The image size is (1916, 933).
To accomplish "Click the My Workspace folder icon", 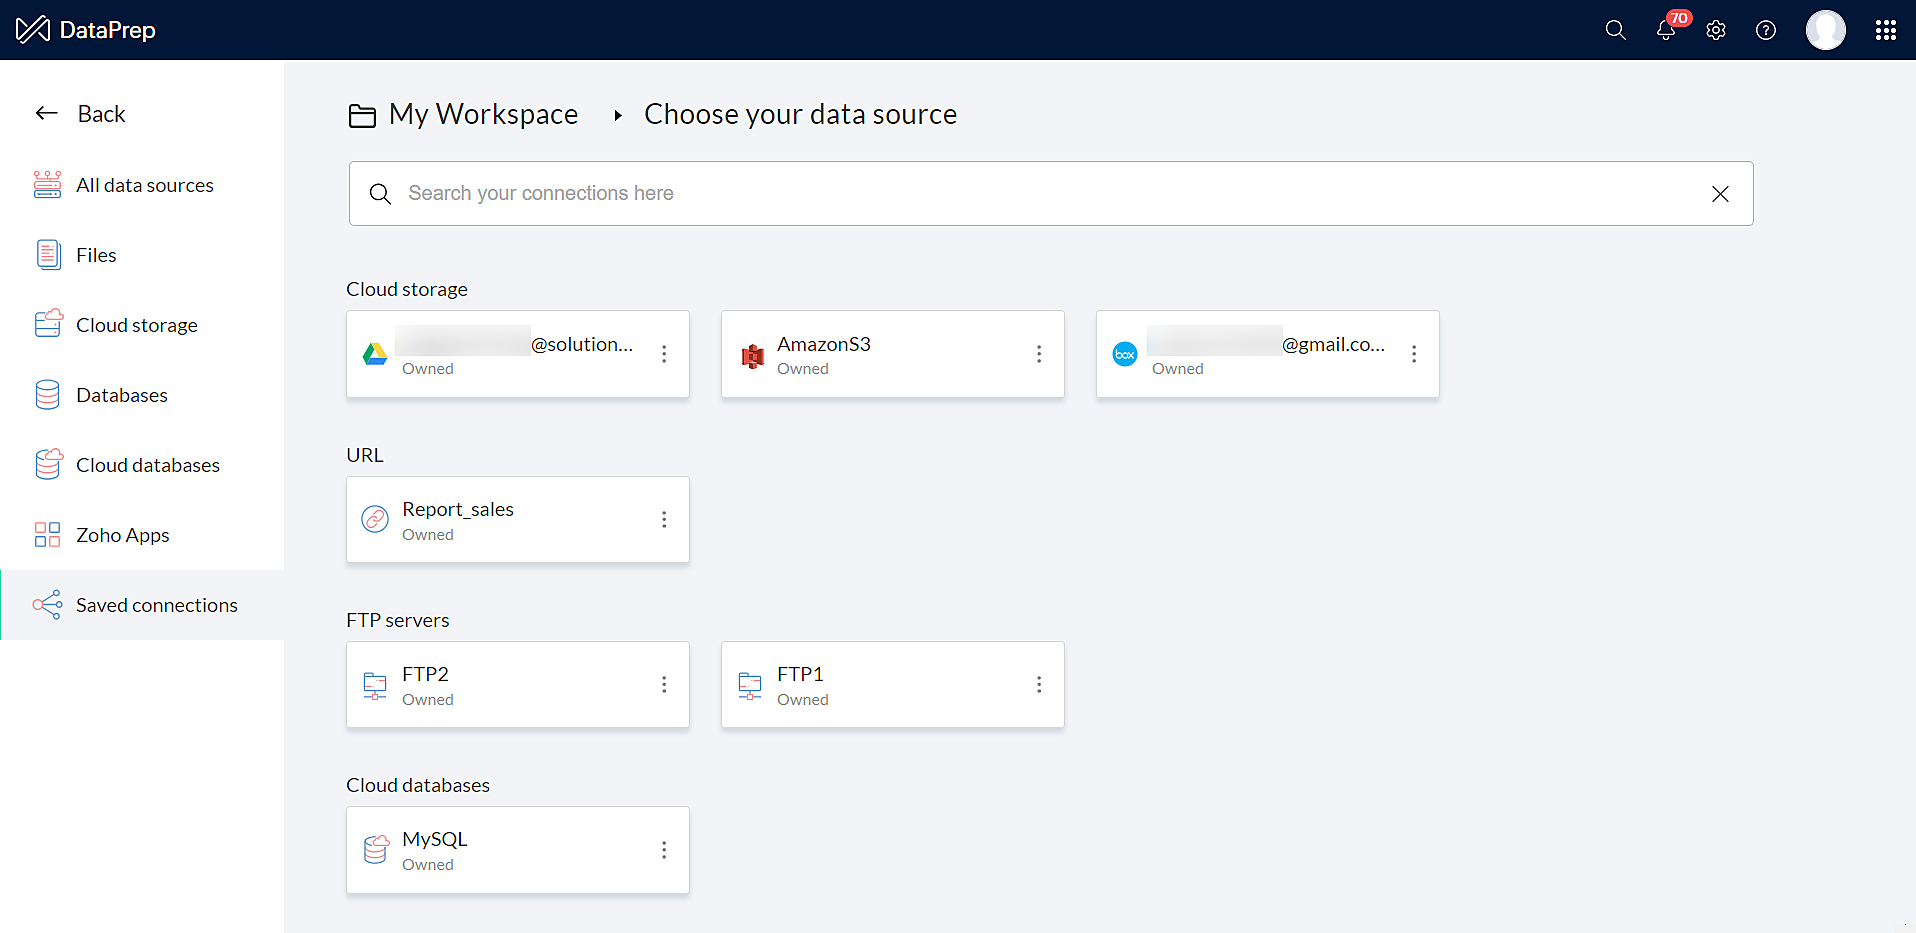I will pyautogui.click(x=362, y=116).
